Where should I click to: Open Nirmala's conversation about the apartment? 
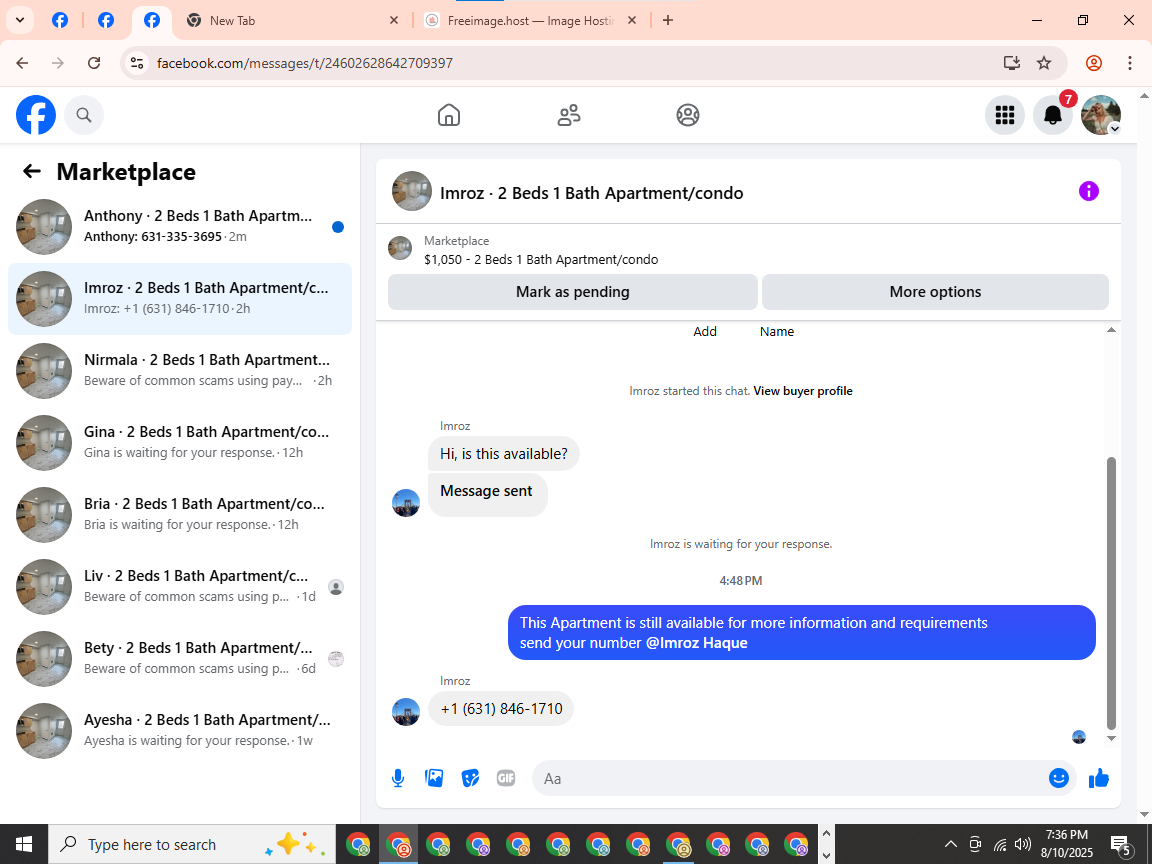179,371
